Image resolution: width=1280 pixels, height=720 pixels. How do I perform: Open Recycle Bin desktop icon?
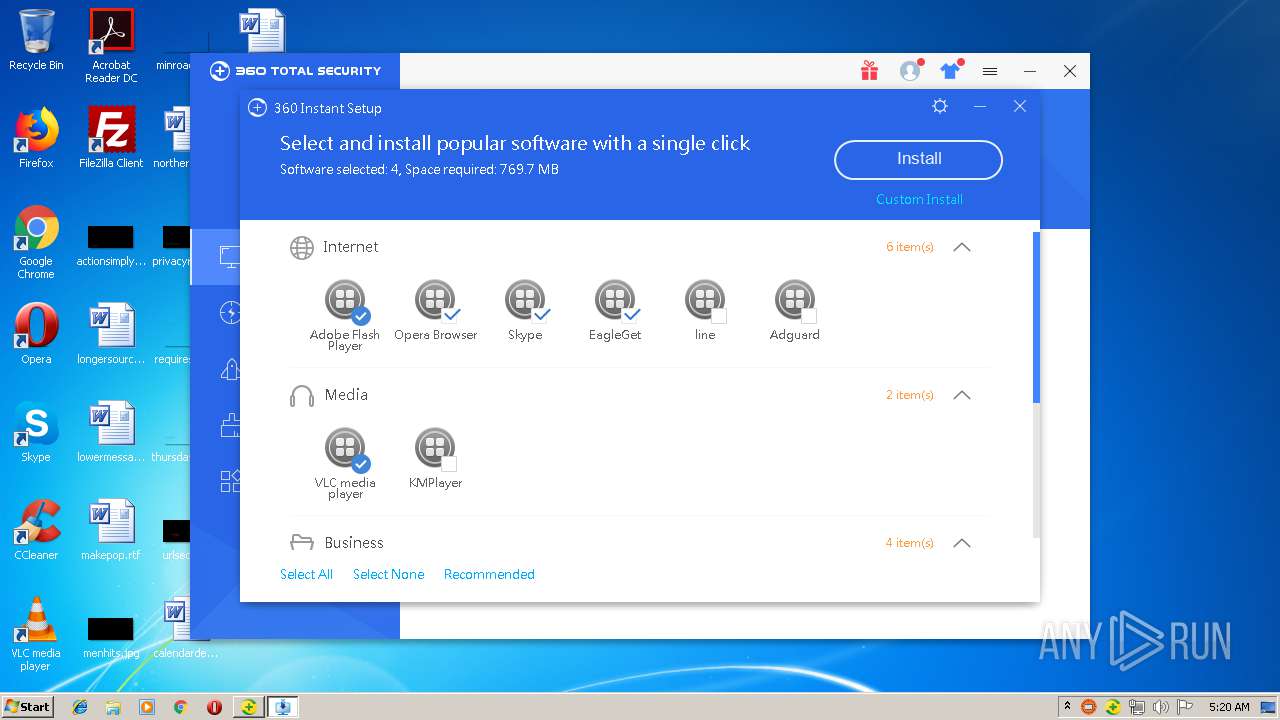coord(36,40)
